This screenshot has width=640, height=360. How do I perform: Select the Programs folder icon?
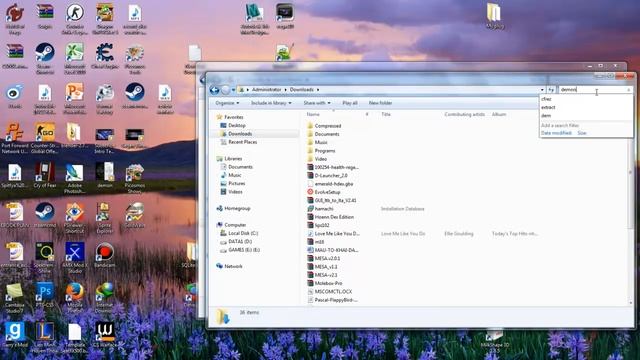310,151
